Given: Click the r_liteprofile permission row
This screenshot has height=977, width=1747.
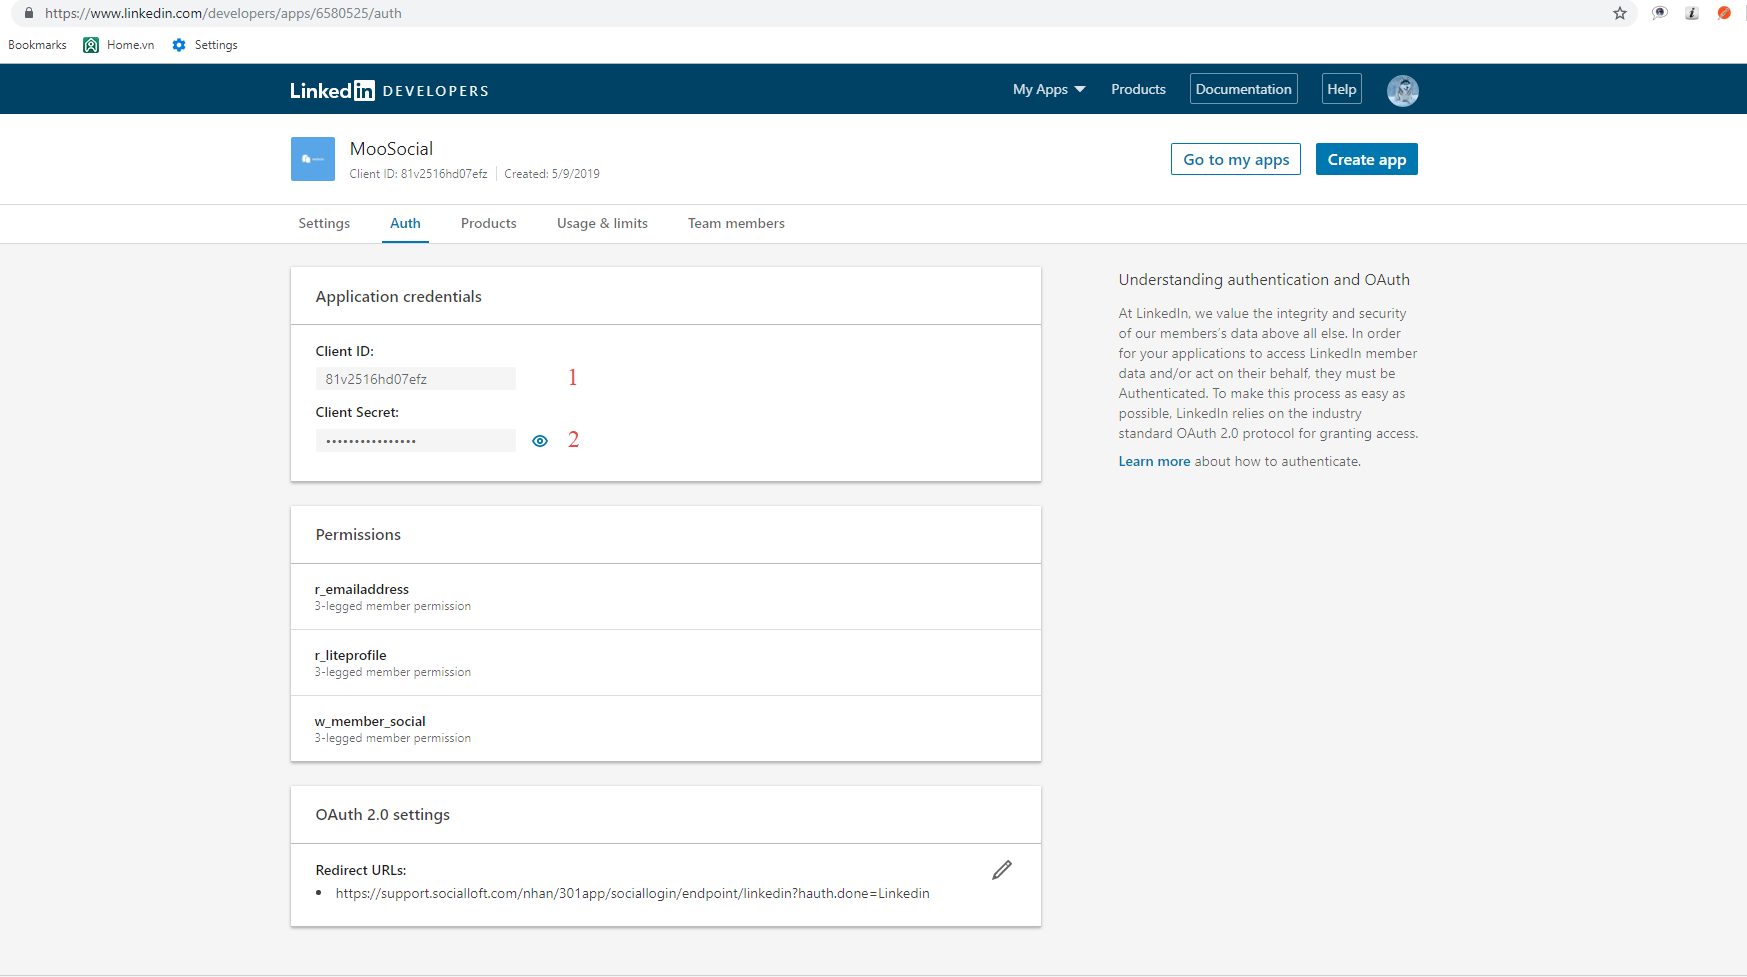Looking at the screenshot, I should click(x=666, y=663).
